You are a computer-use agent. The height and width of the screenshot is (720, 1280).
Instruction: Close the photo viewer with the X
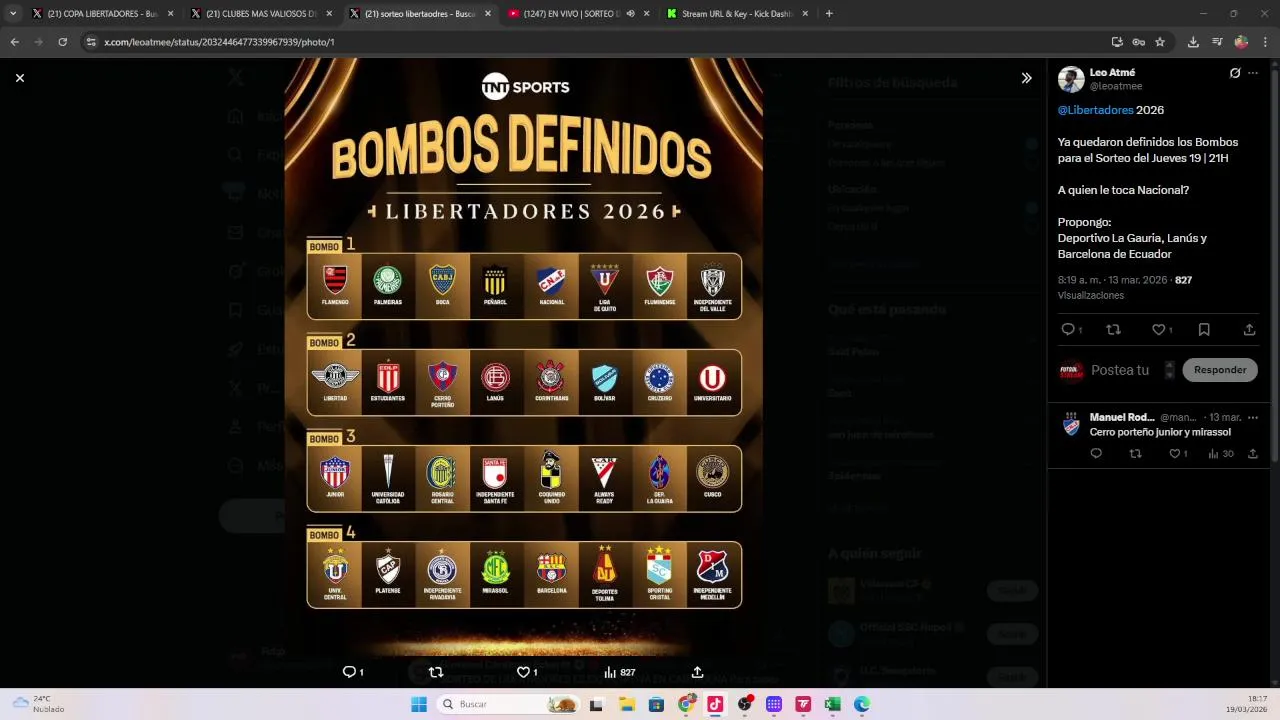pyautogui.click(x=20, y=78)
